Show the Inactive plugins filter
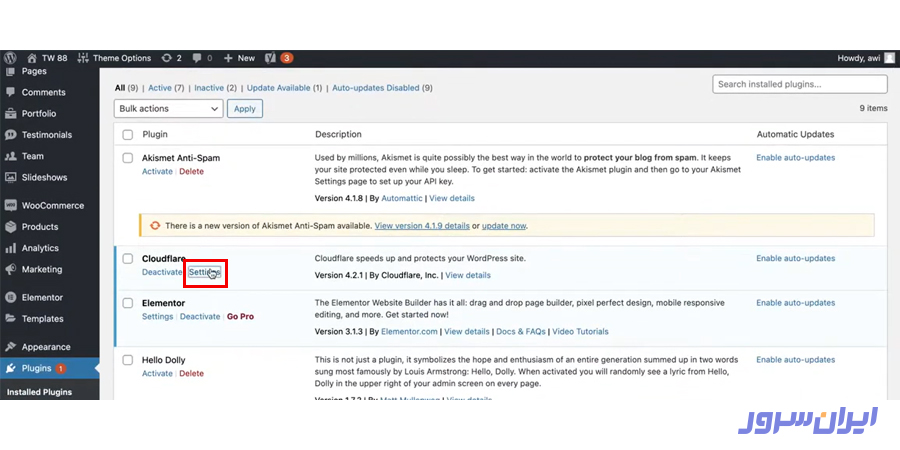The width and height of the screenshot is (900, 450). coord(209,88)
